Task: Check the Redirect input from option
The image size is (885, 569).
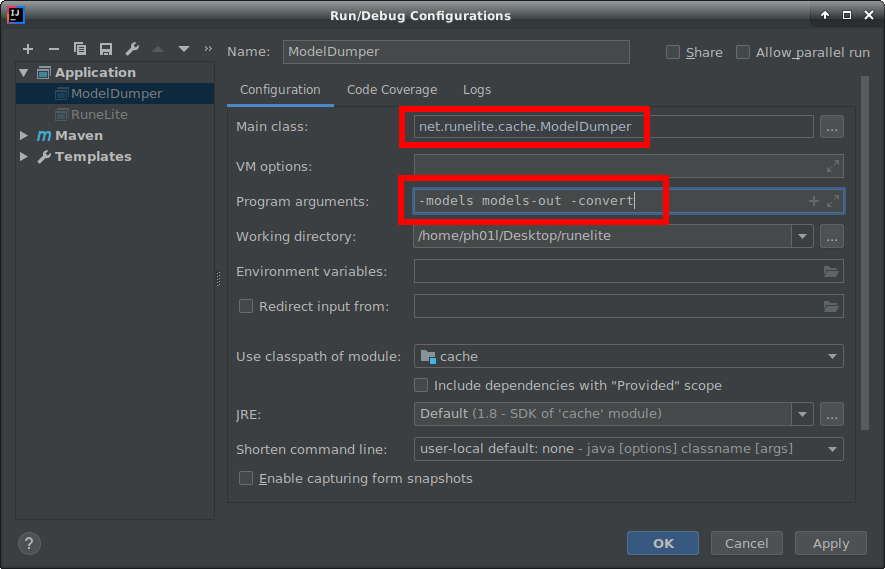Action: click(x=246, y=306)
